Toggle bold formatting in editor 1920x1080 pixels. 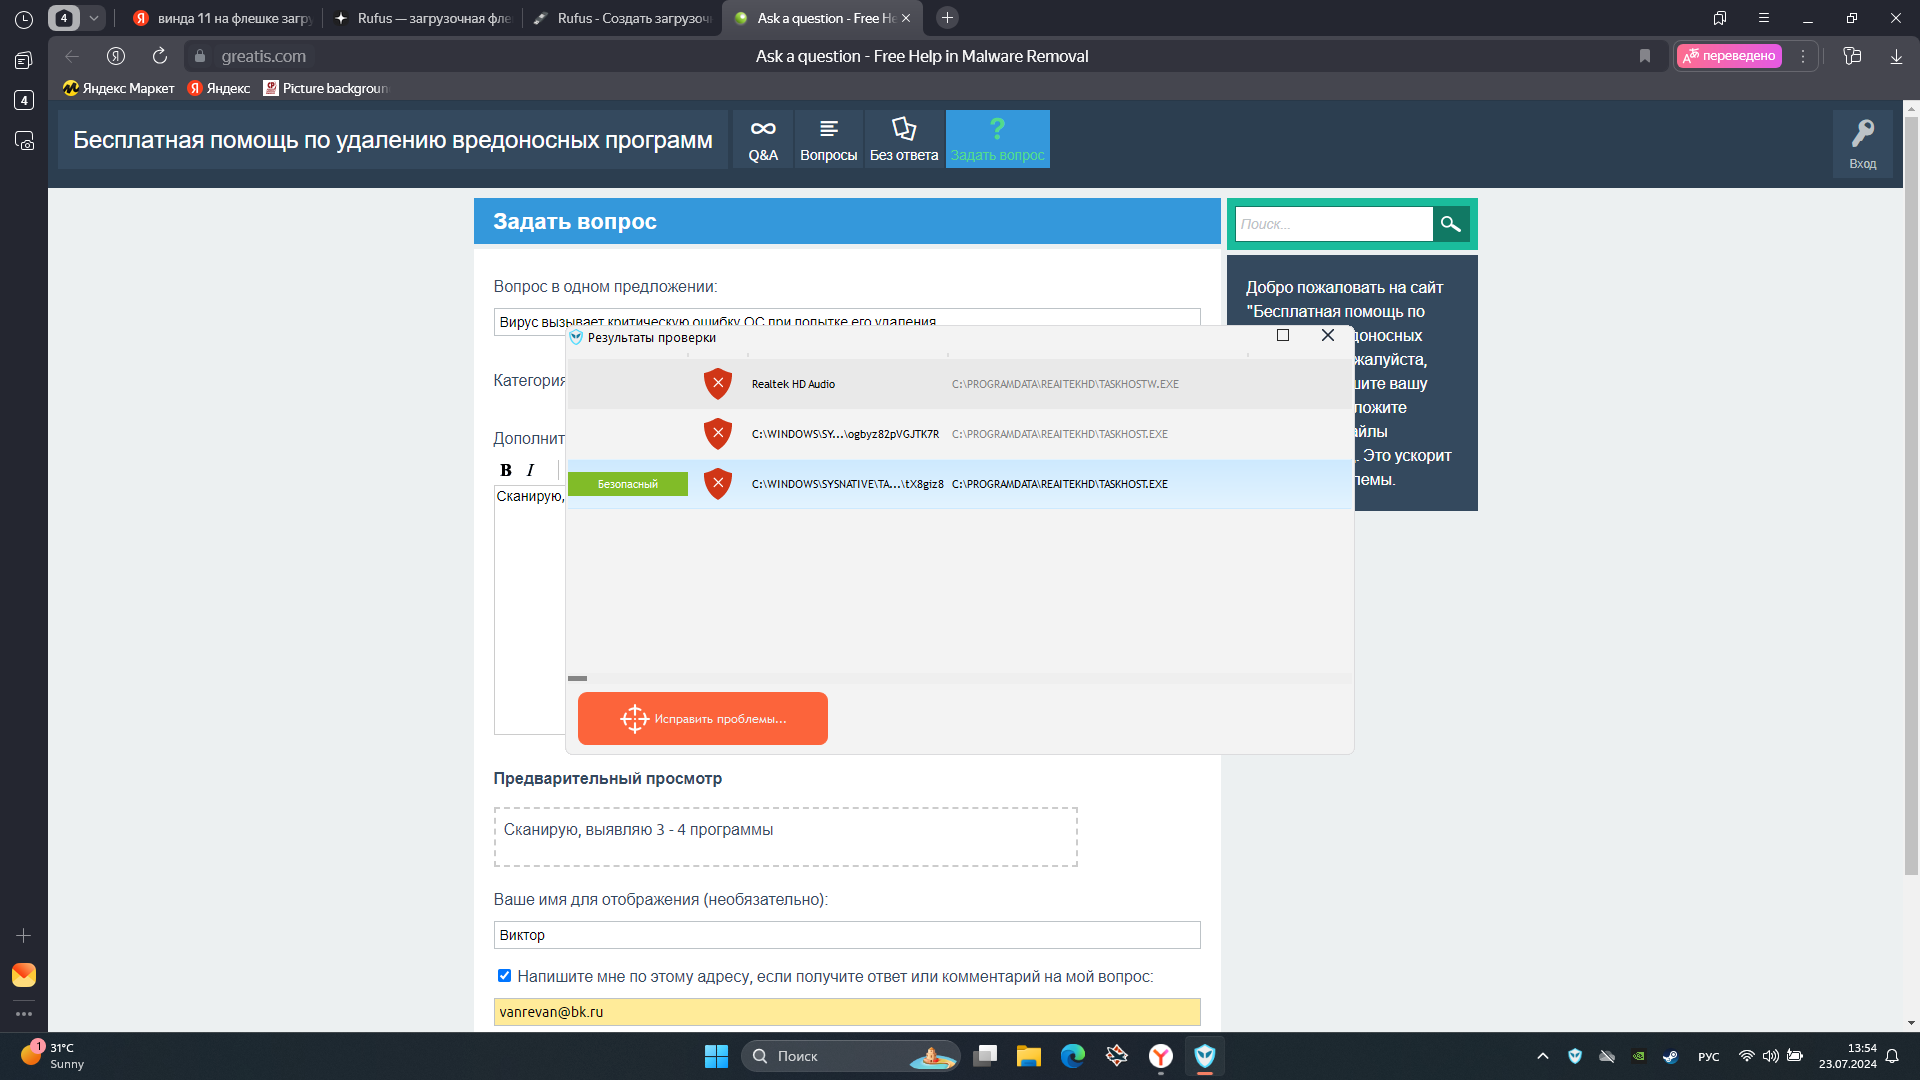(506, 470)
